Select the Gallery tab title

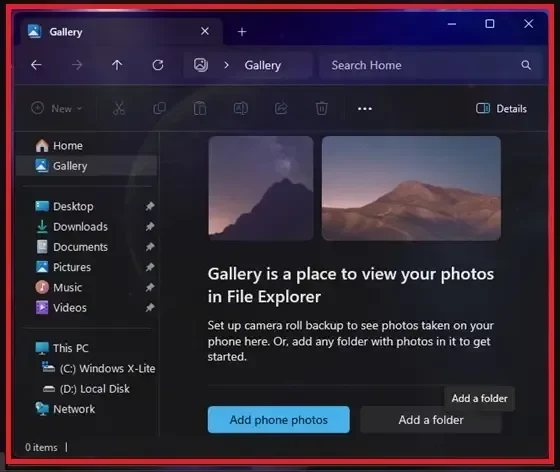tap(66, 32)
